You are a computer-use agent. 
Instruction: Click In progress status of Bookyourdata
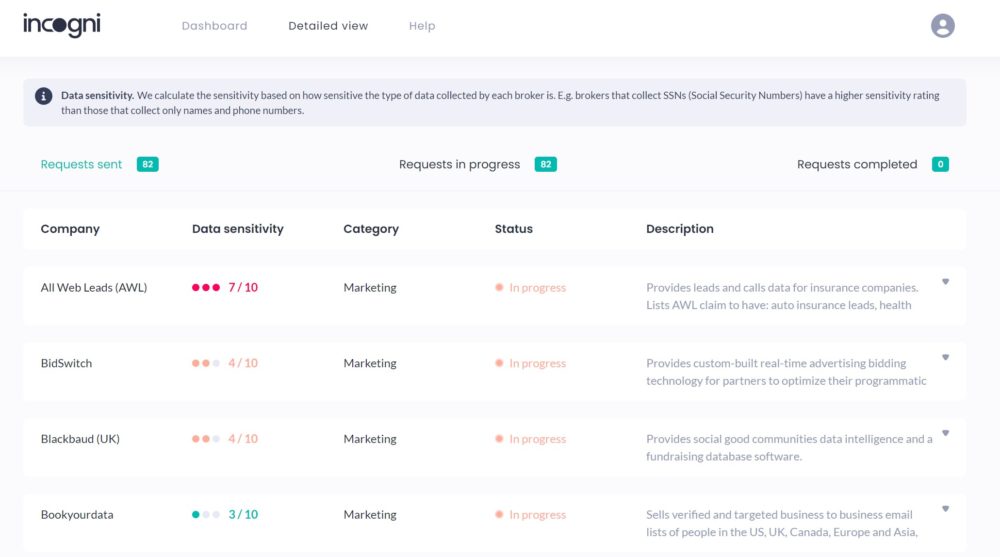point(531,514)
